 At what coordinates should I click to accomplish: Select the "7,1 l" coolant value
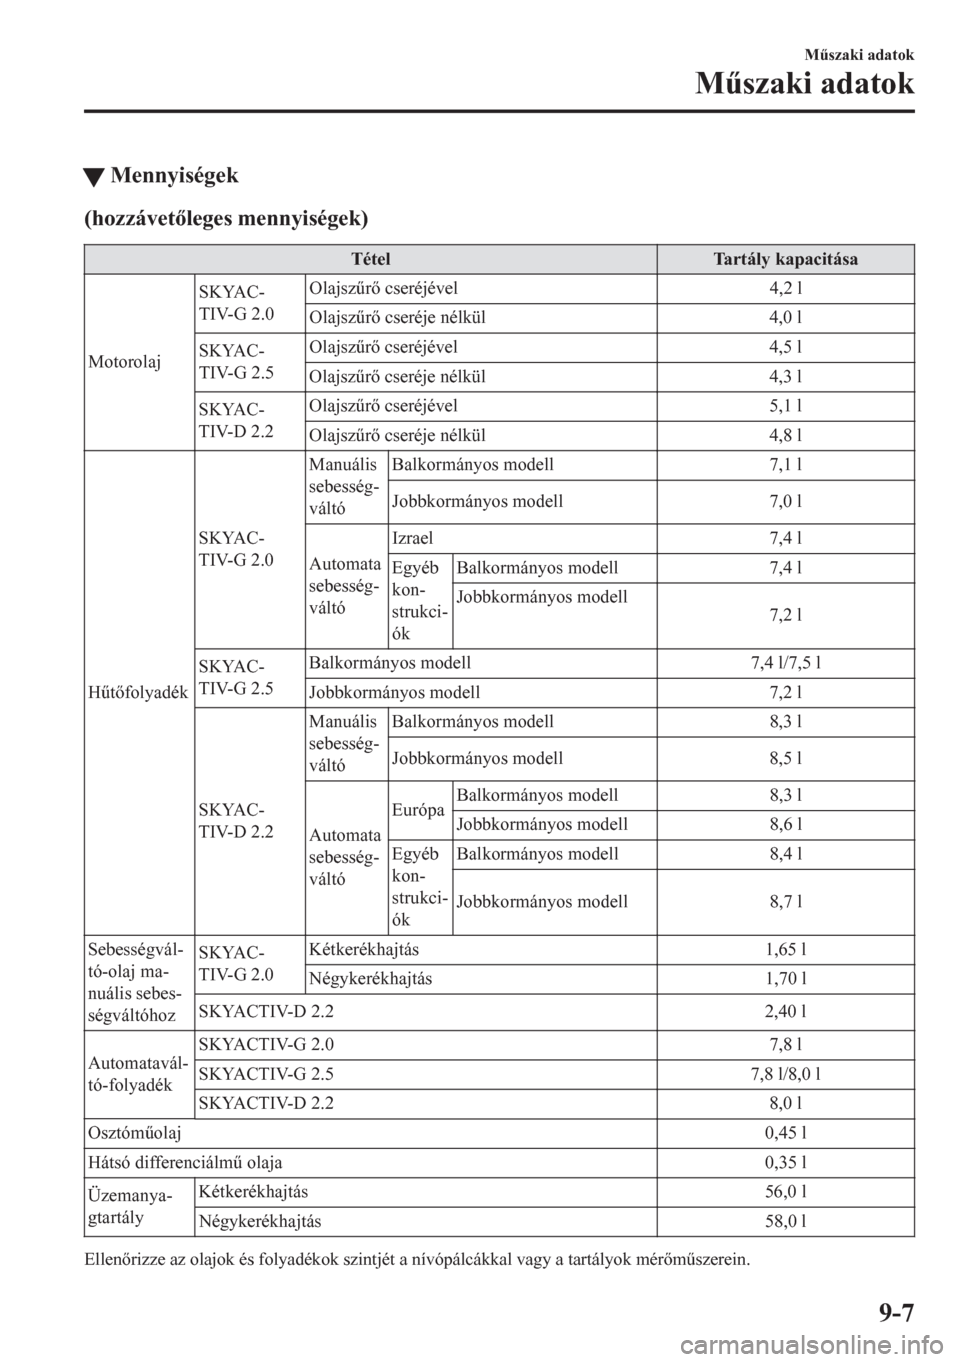(x=786, y=465)
